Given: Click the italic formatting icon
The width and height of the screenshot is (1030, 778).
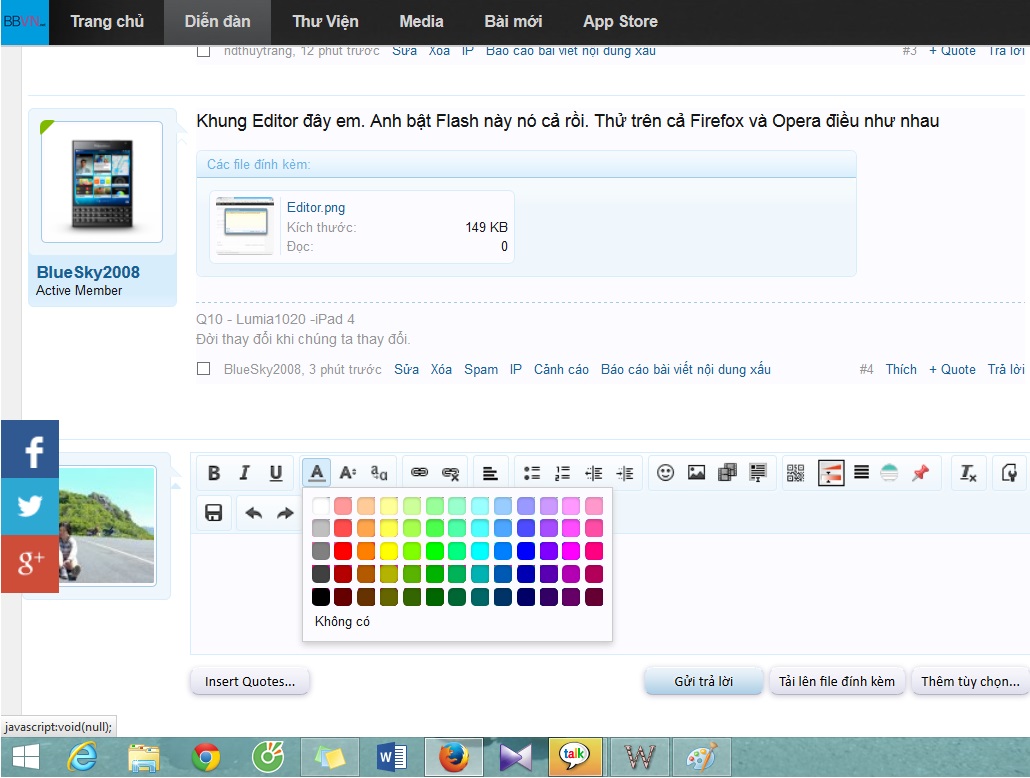Looking at the screenshot, I should point(244,473).
